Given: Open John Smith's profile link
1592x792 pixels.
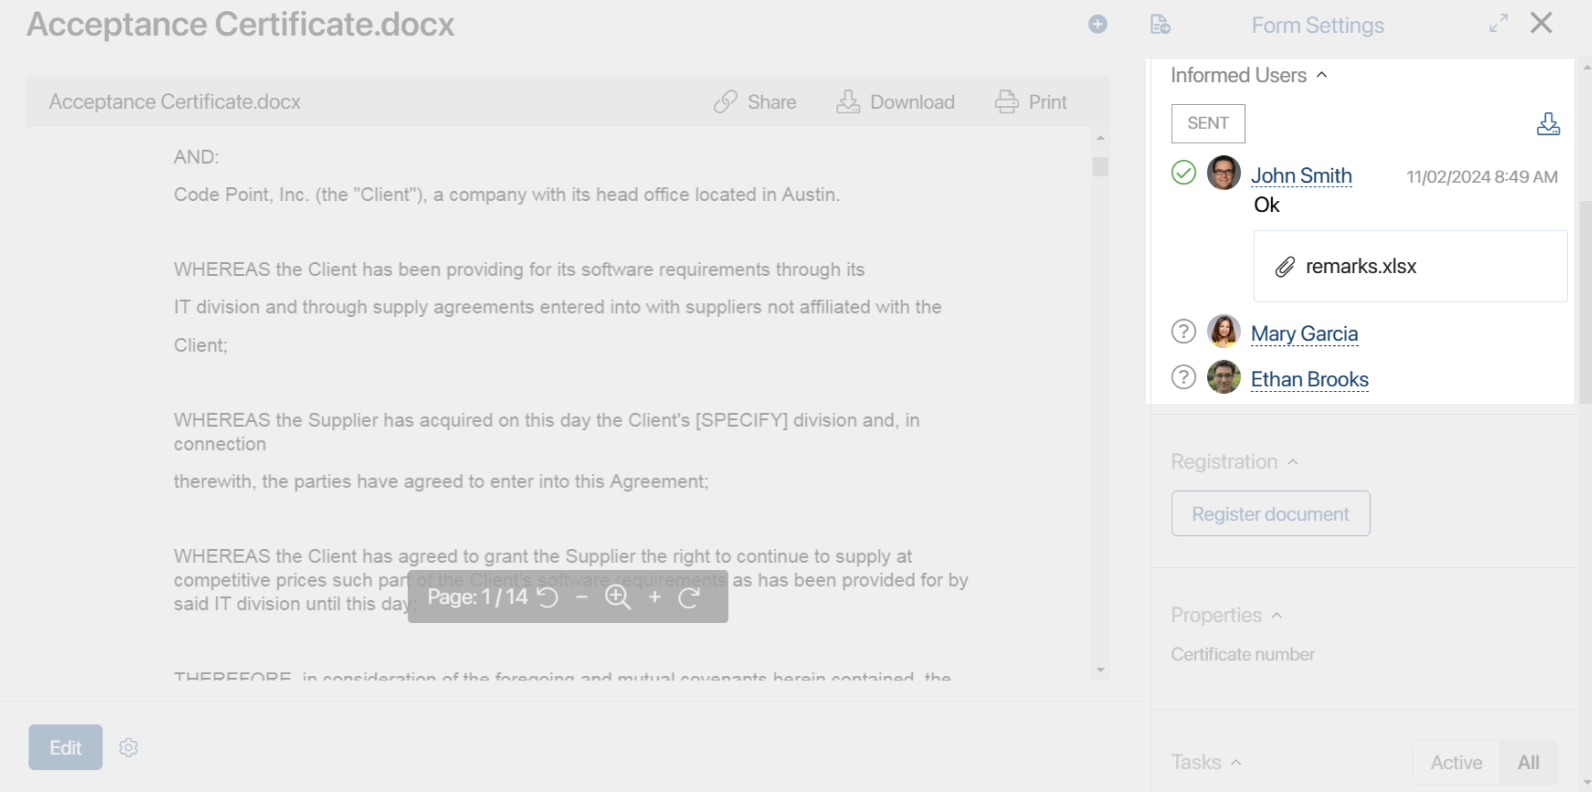Looking at the screenshot, I should (1301, 176).
